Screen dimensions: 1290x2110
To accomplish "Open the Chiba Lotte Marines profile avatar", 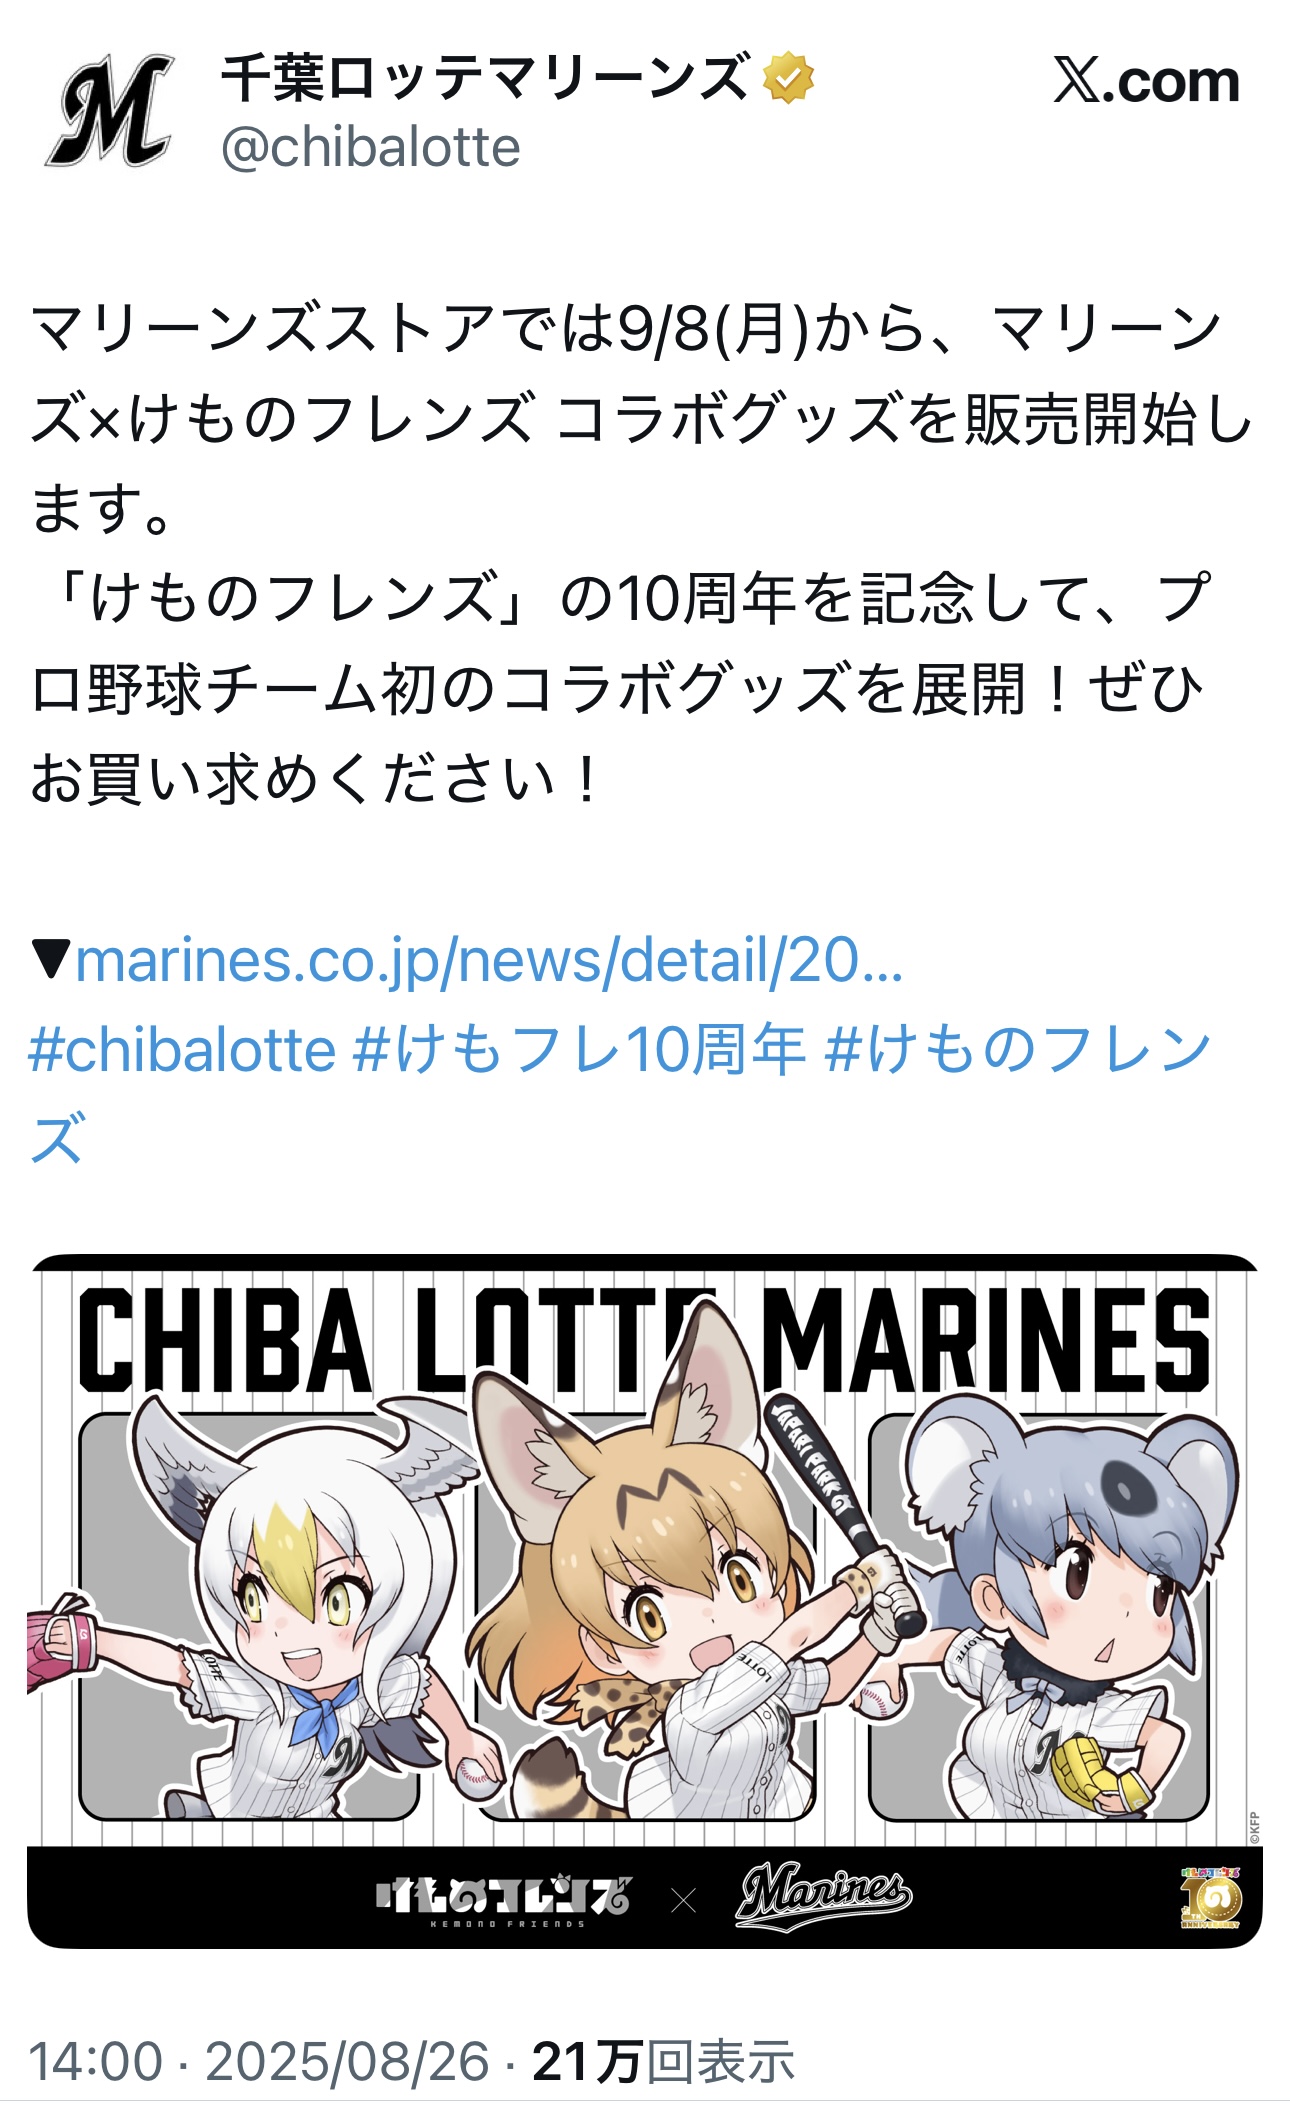I will 110,111.
